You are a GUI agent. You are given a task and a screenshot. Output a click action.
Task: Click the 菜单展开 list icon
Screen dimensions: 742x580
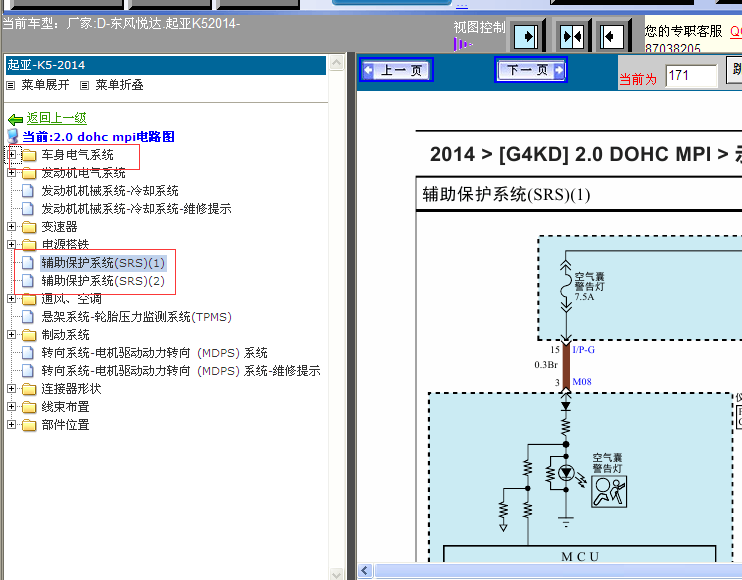pyautogui.click(x=10, y=86)
